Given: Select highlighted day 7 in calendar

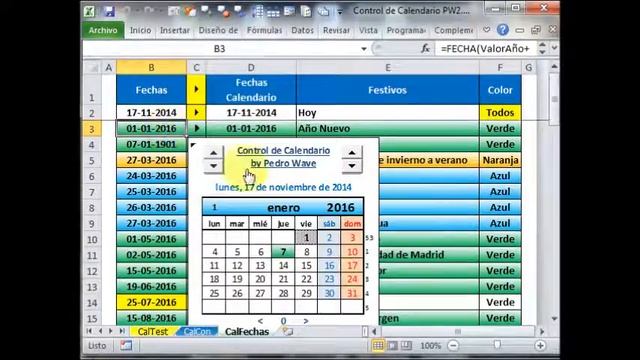Looking at the screenshot, I should [283, 252].
